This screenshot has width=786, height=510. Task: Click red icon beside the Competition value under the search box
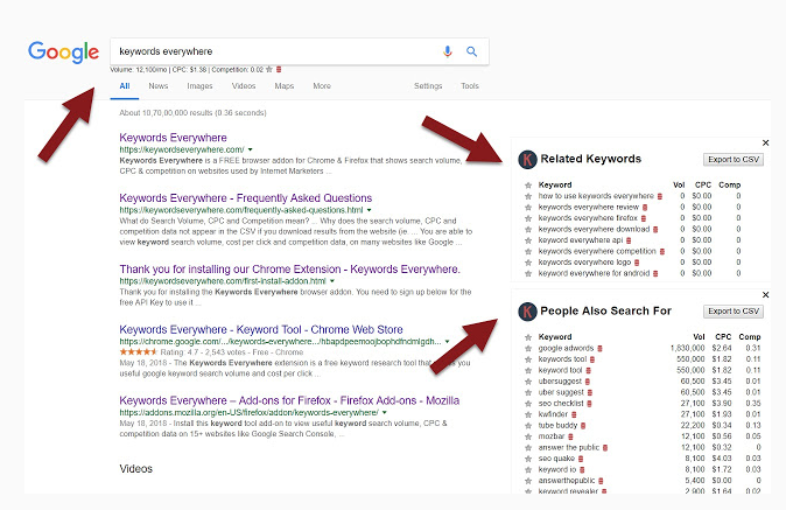[x=279, y=69]
